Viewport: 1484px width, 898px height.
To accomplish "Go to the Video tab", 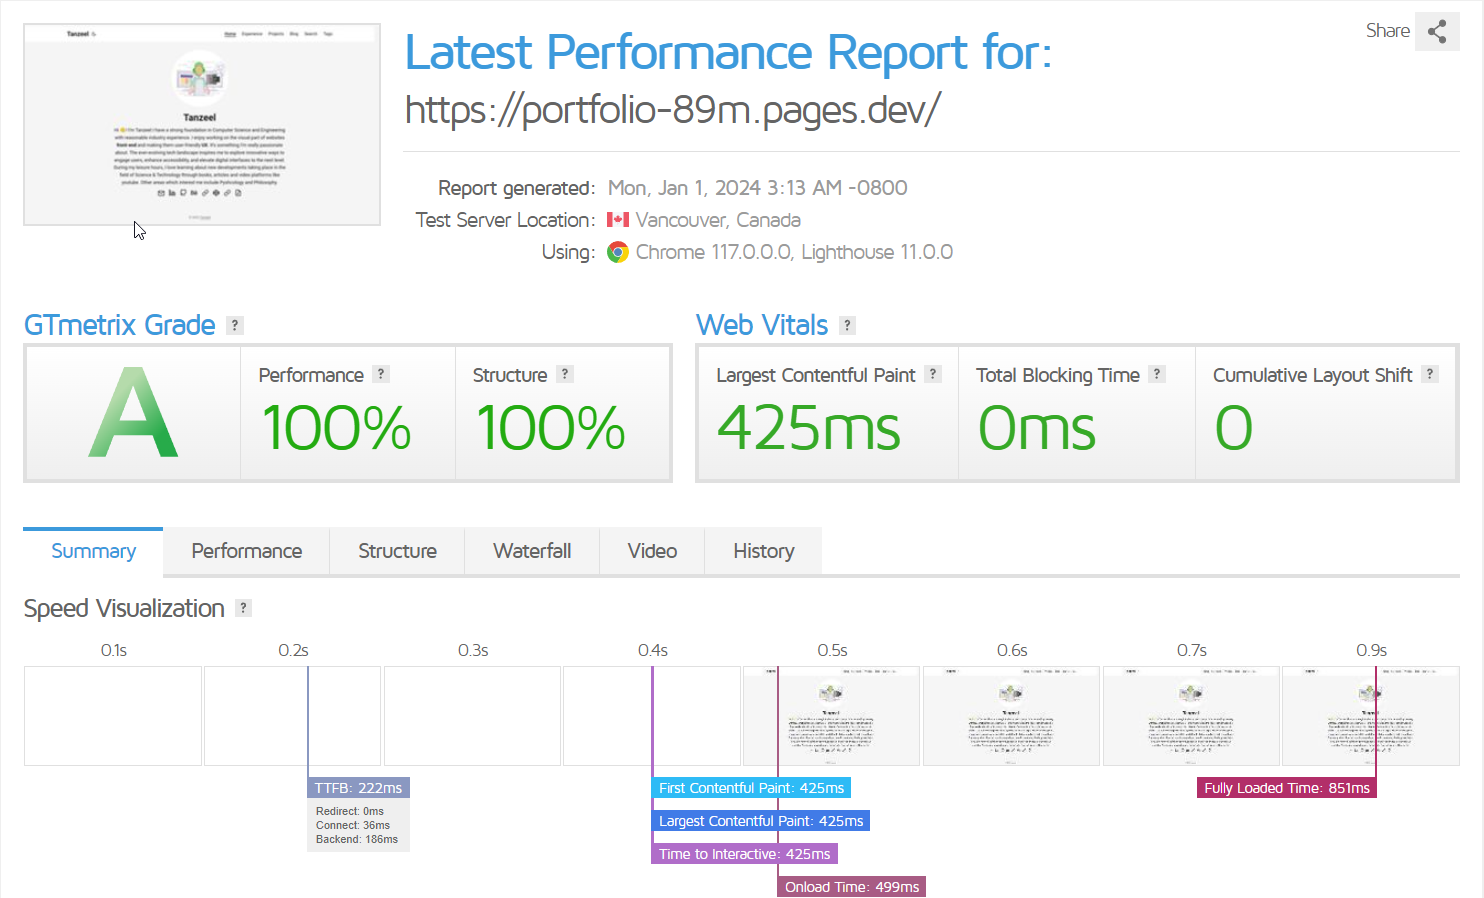I will (x=652, y=551).
